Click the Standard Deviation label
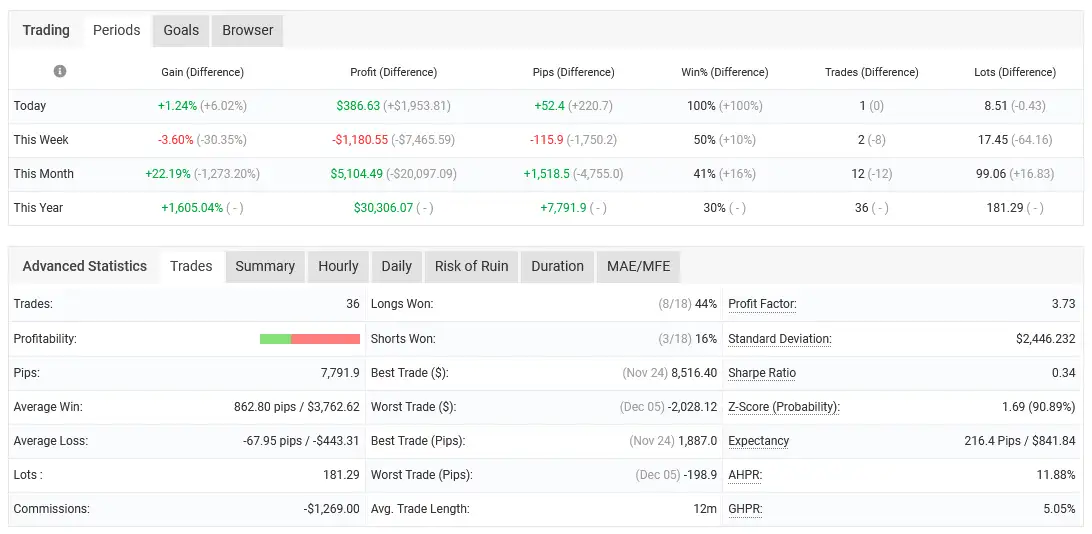Screen dimensions: 1092x534 pos(779,339)
